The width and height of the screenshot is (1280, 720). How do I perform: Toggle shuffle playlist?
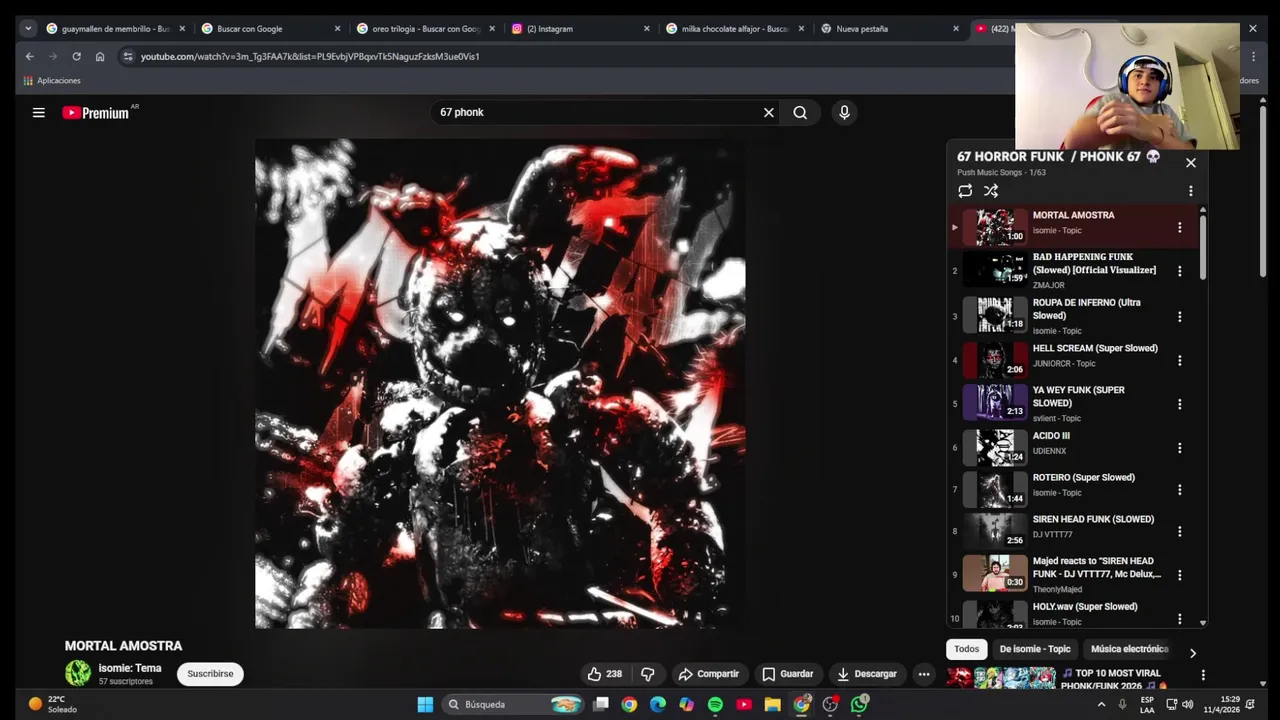[991, 191]
